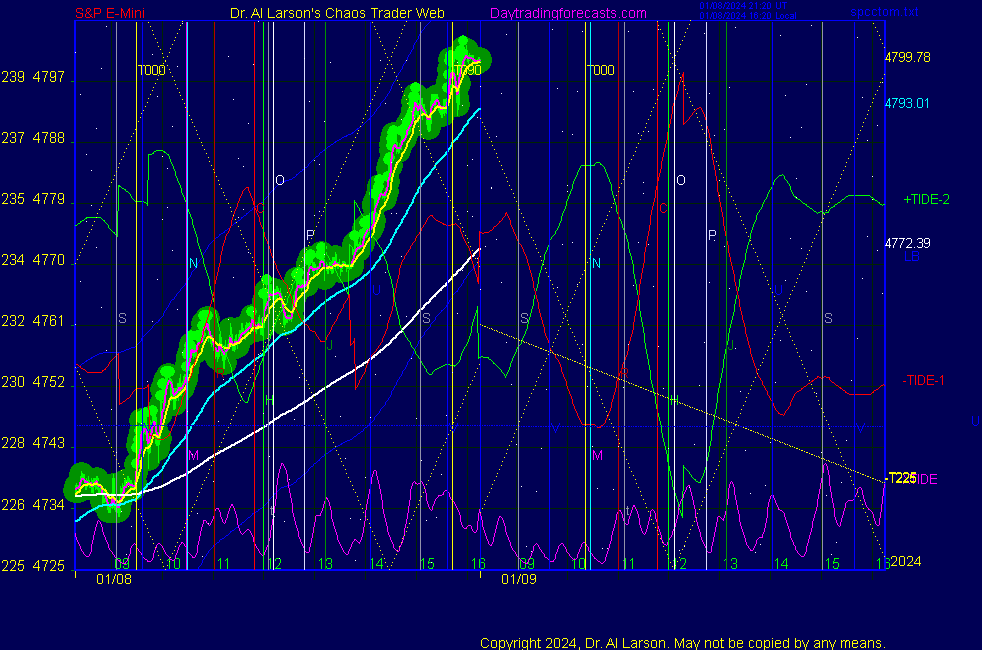
Task: Click the +TIDE-2 legend label
Action: point(926,199)
